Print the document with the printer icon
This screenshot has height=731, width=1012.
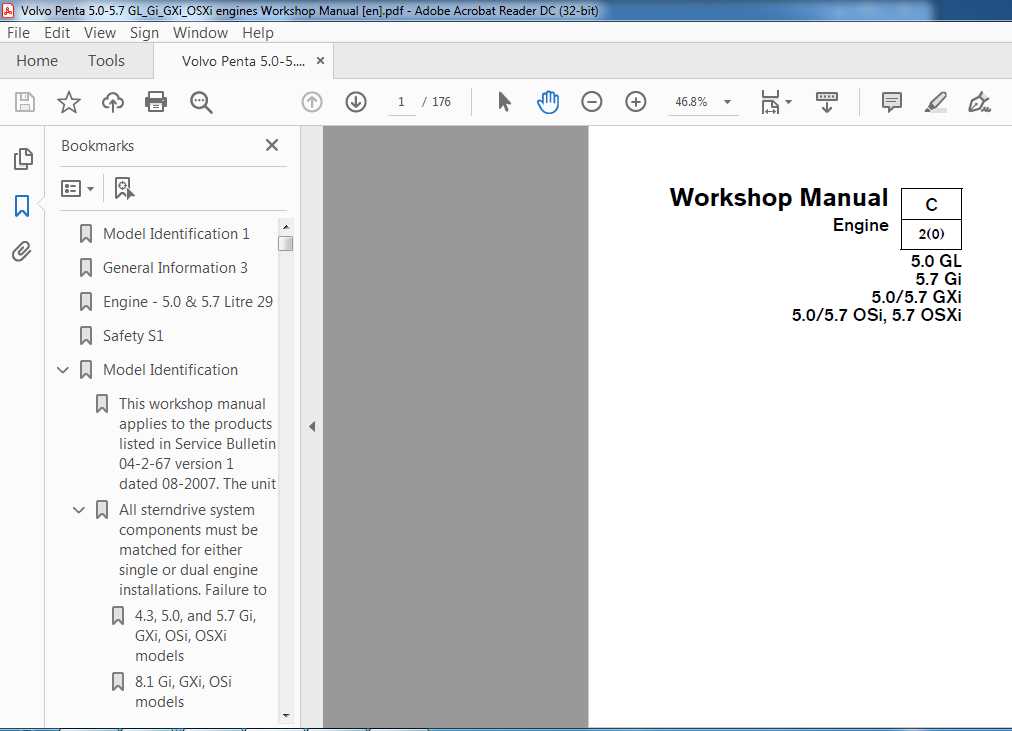point(156,102)
